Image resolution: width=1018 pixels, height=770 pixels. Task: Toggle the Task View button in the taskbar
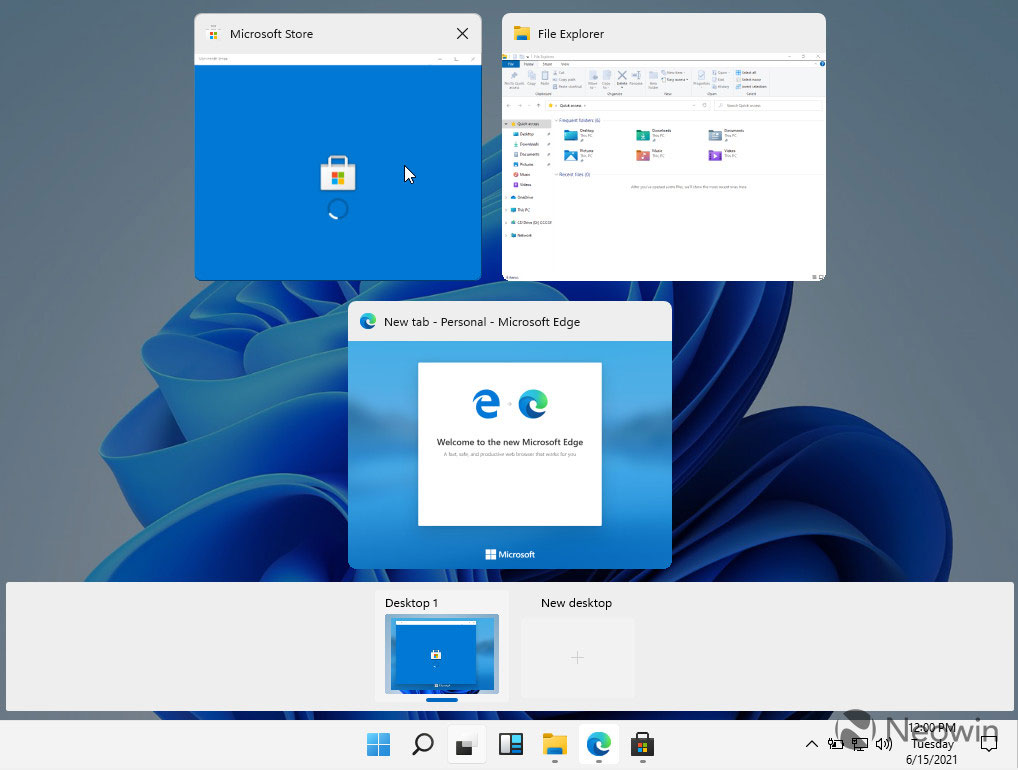[x=466, y=744]
